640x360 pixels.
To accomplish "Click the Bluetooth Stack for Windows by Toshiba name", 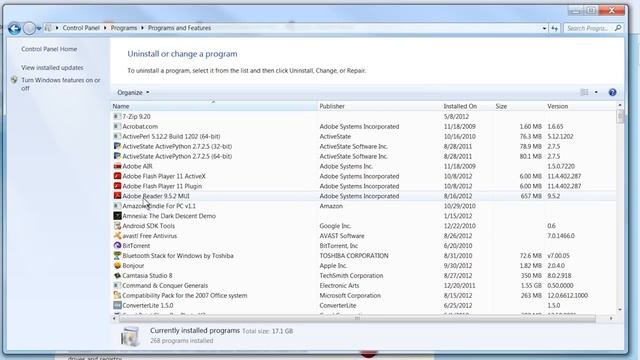I will [x=178, y=256].
